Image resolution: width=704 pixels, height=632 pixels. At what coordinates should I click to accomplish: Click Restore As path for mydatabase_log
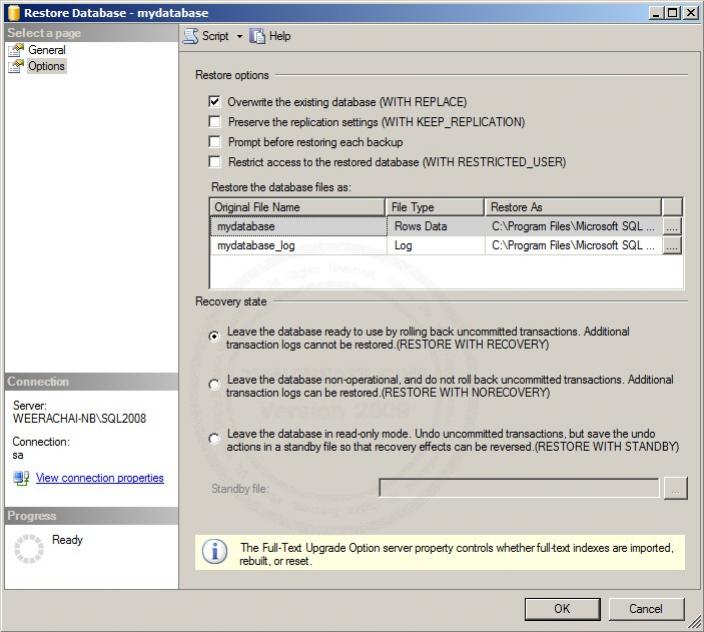click(573, 246)
